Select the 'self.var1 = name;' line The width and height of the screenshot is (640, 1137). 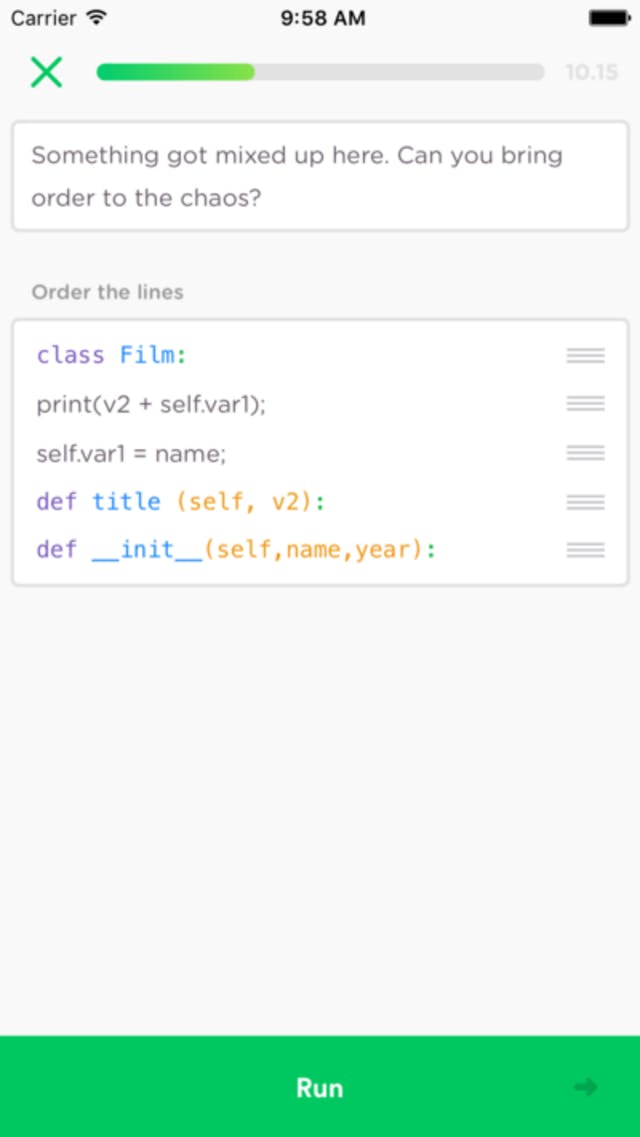coord(132,453)
